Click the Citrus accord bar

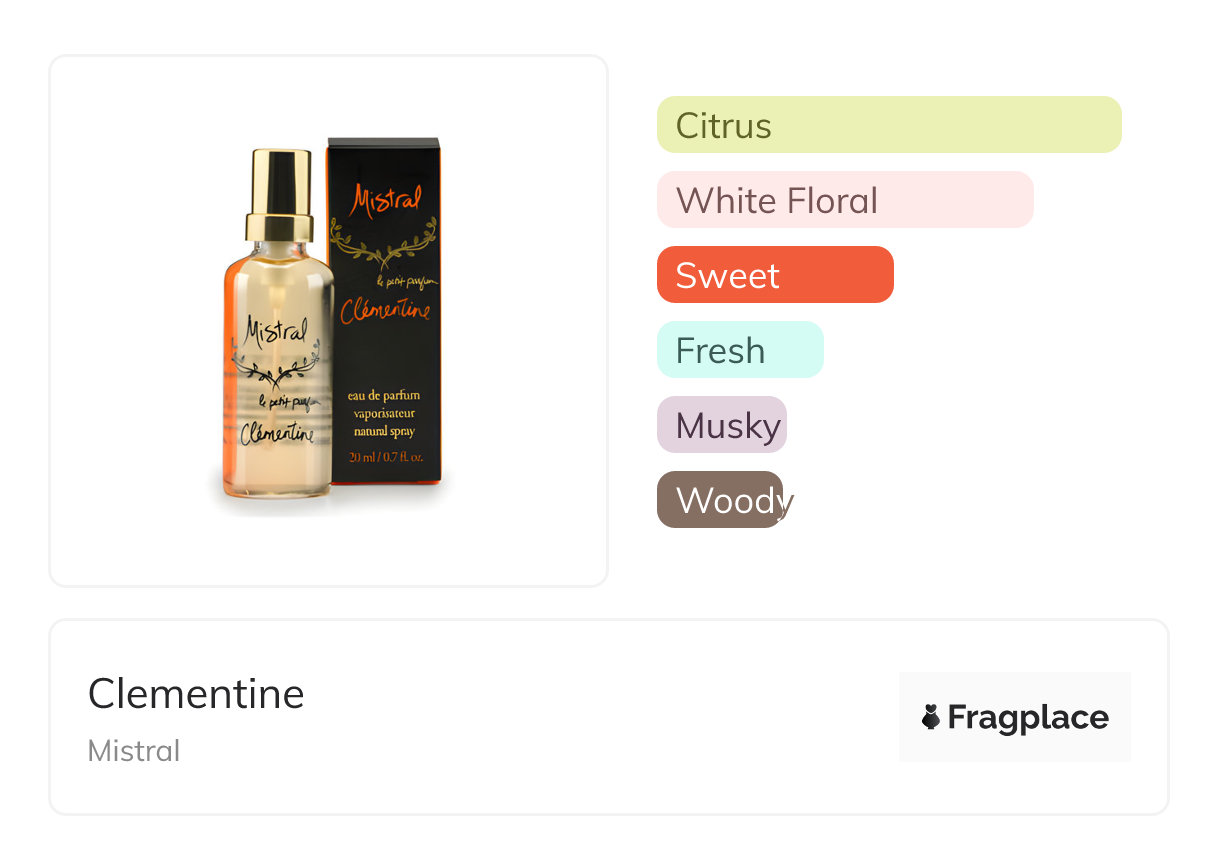[x=888, y=125]
